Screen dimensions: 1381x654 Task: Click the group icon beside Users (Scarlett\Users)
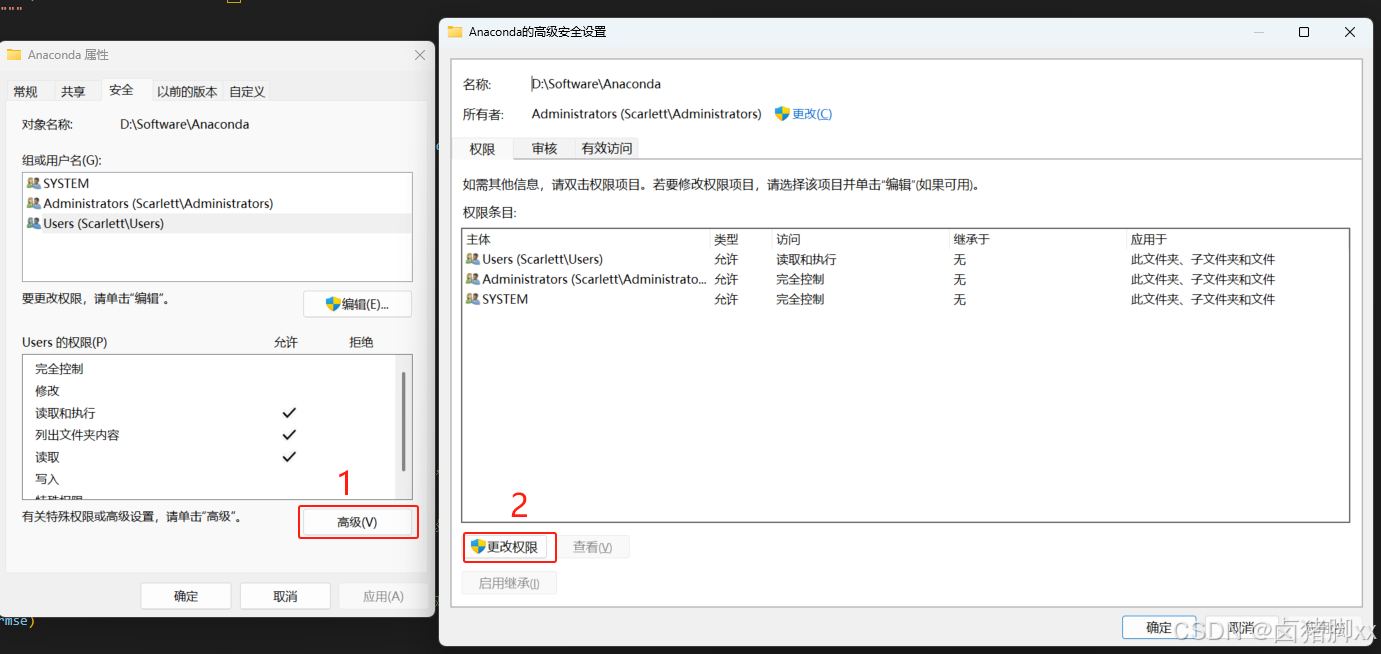click(472, 259)
